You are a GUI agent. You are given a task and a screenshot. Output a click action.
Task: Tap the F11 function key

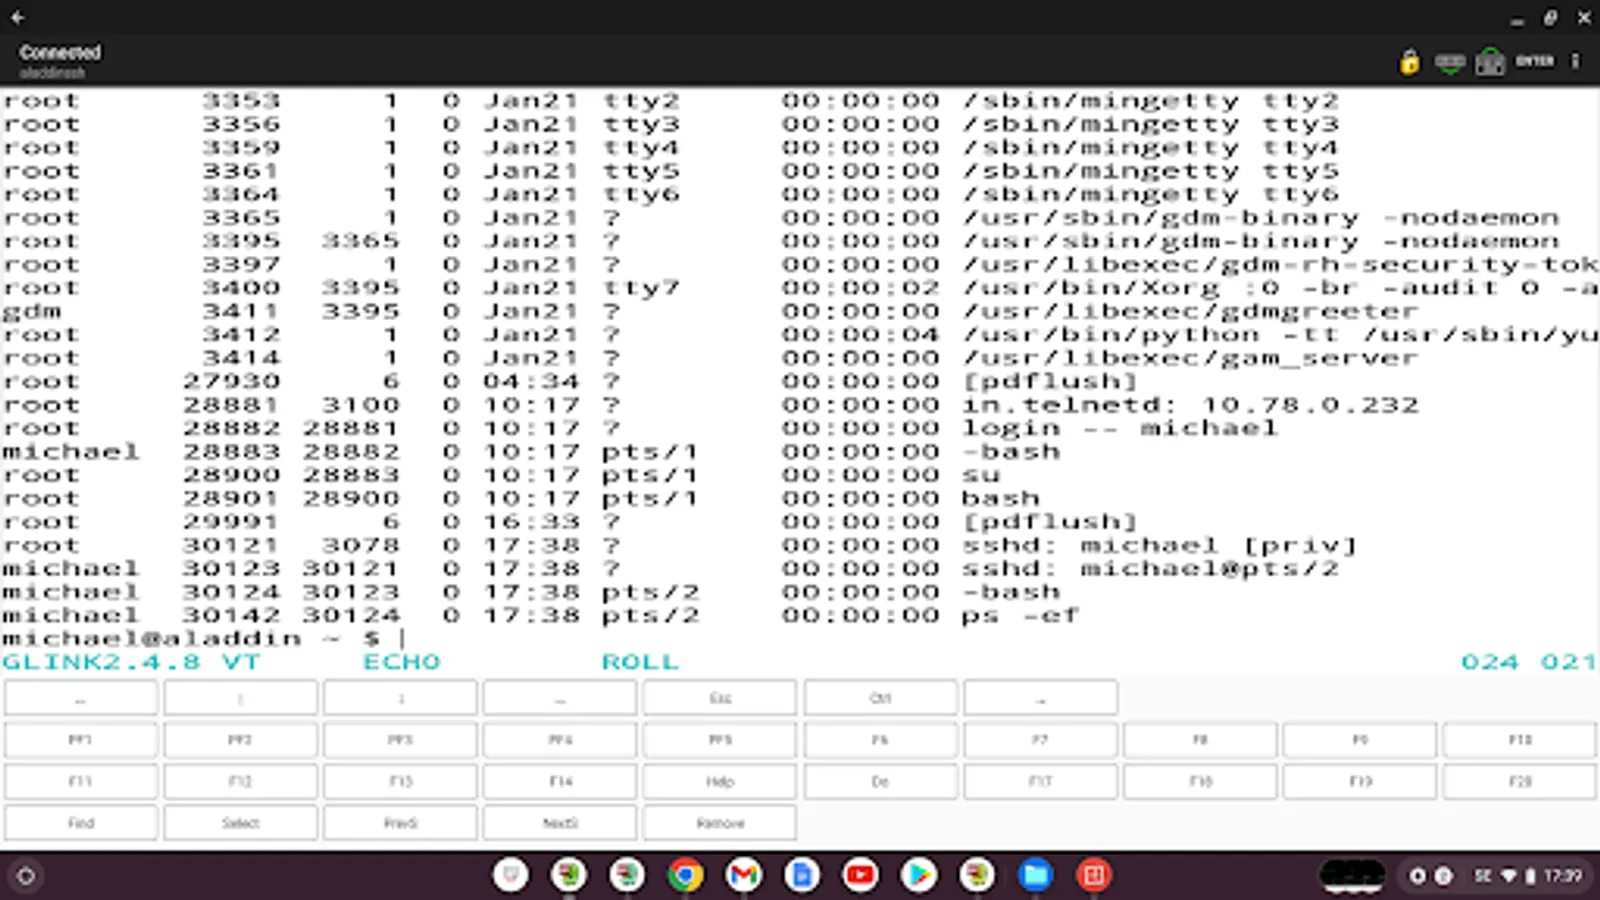[80, 782]
